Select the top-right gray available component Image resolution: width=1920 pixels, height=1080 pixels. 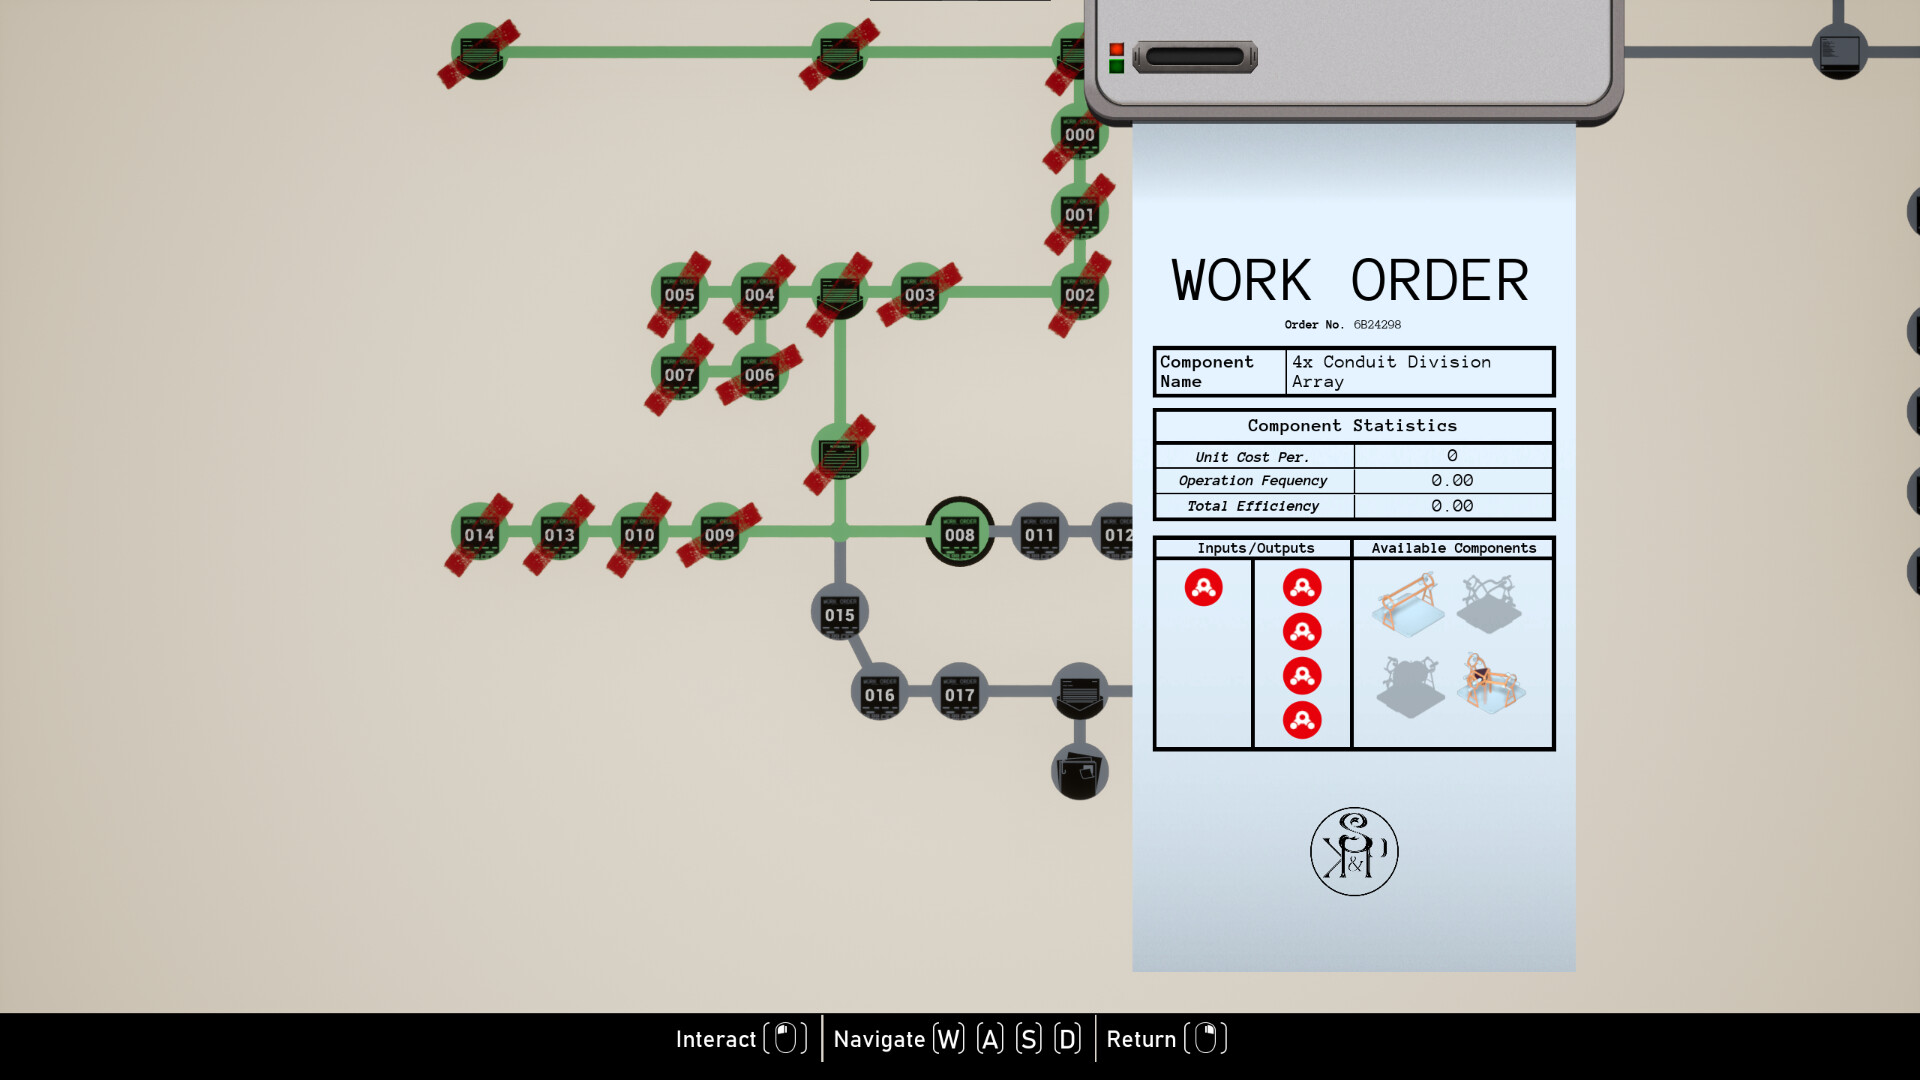coord(1489,604)
